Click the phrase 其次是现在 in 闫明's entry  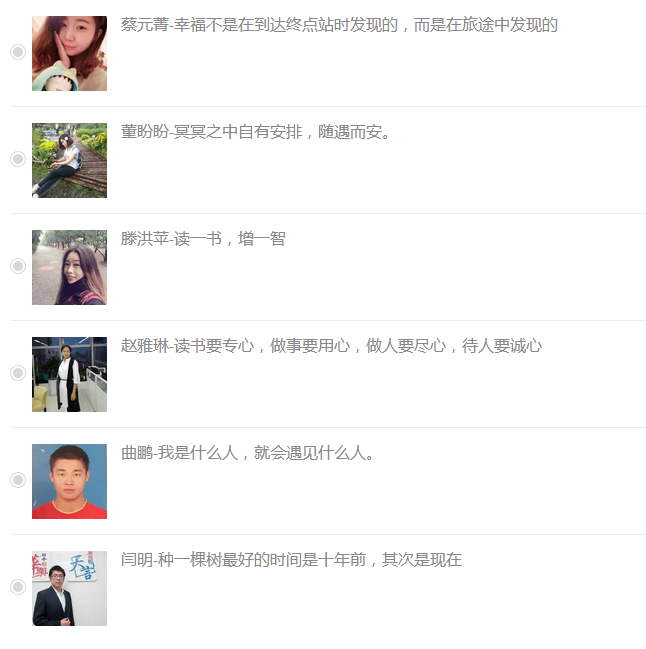tap(422, 560)
